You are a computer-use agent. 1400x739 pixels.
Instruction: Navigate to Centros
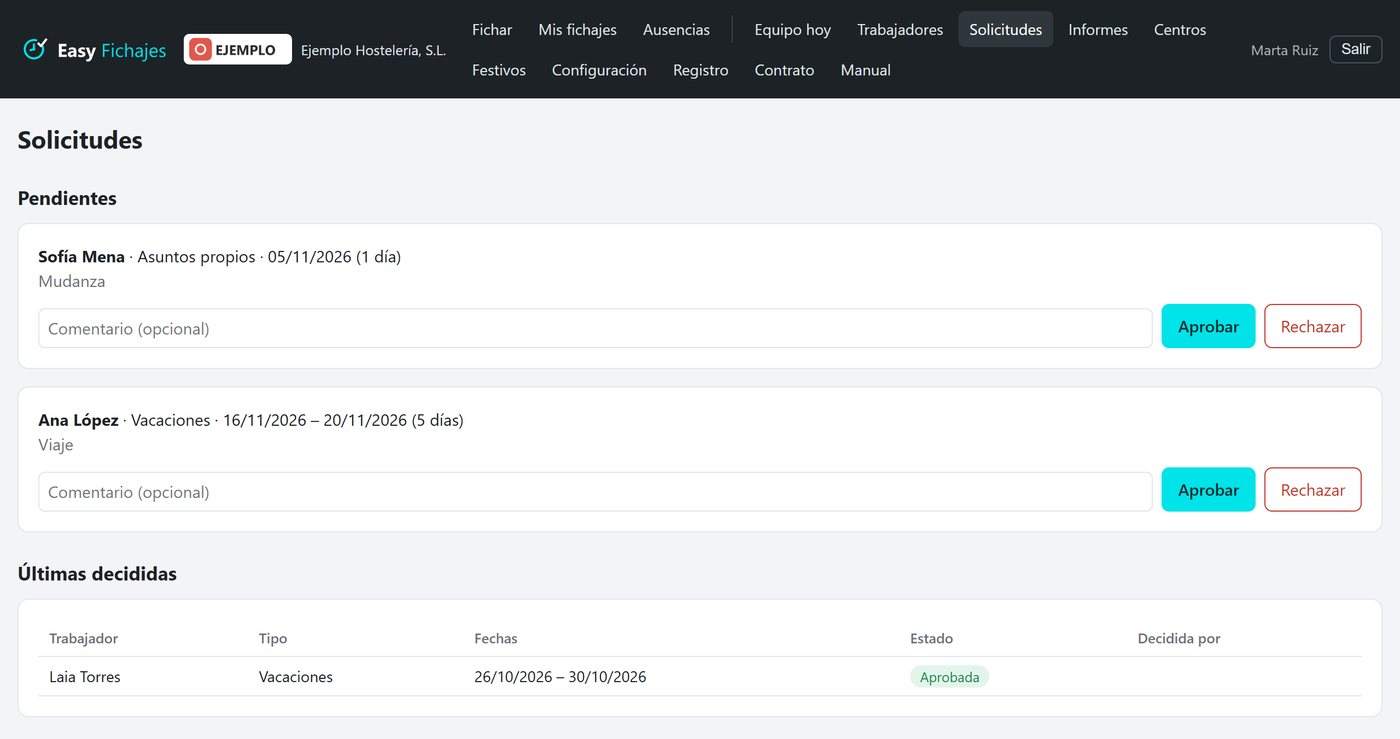1180,30
